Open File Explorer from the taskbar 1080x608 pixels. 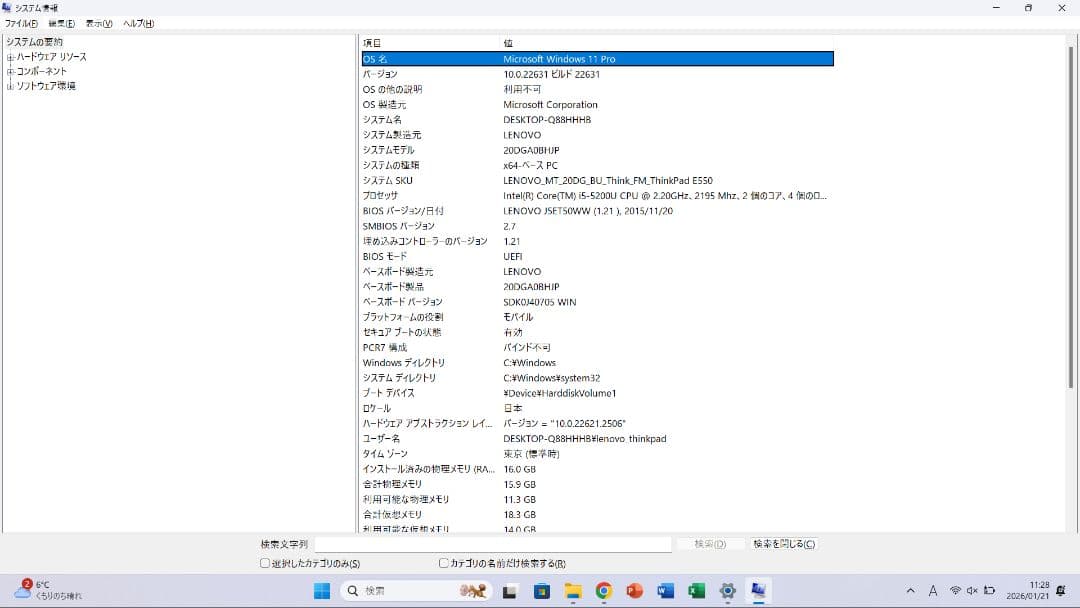[572, 590]
